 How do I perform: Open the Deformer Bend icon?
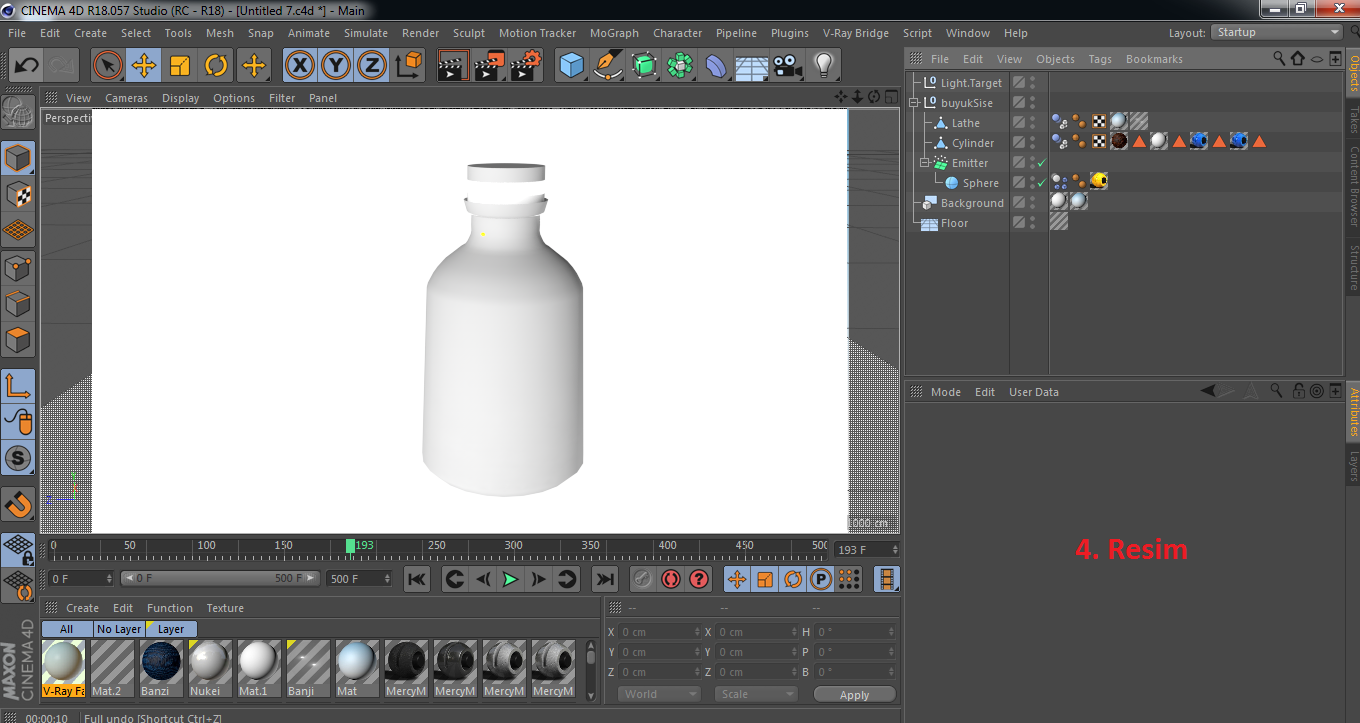tap(716, 66)
